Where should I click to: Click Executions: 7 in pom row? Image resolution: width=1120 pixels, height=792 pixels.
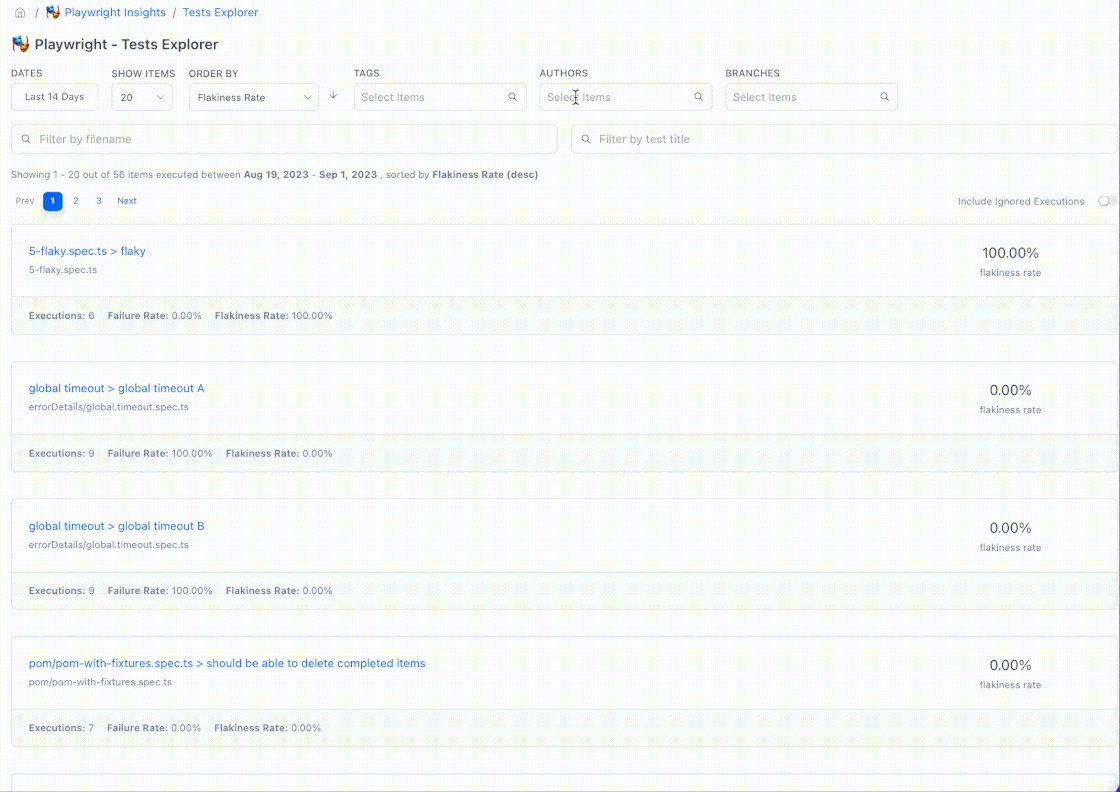61,728
